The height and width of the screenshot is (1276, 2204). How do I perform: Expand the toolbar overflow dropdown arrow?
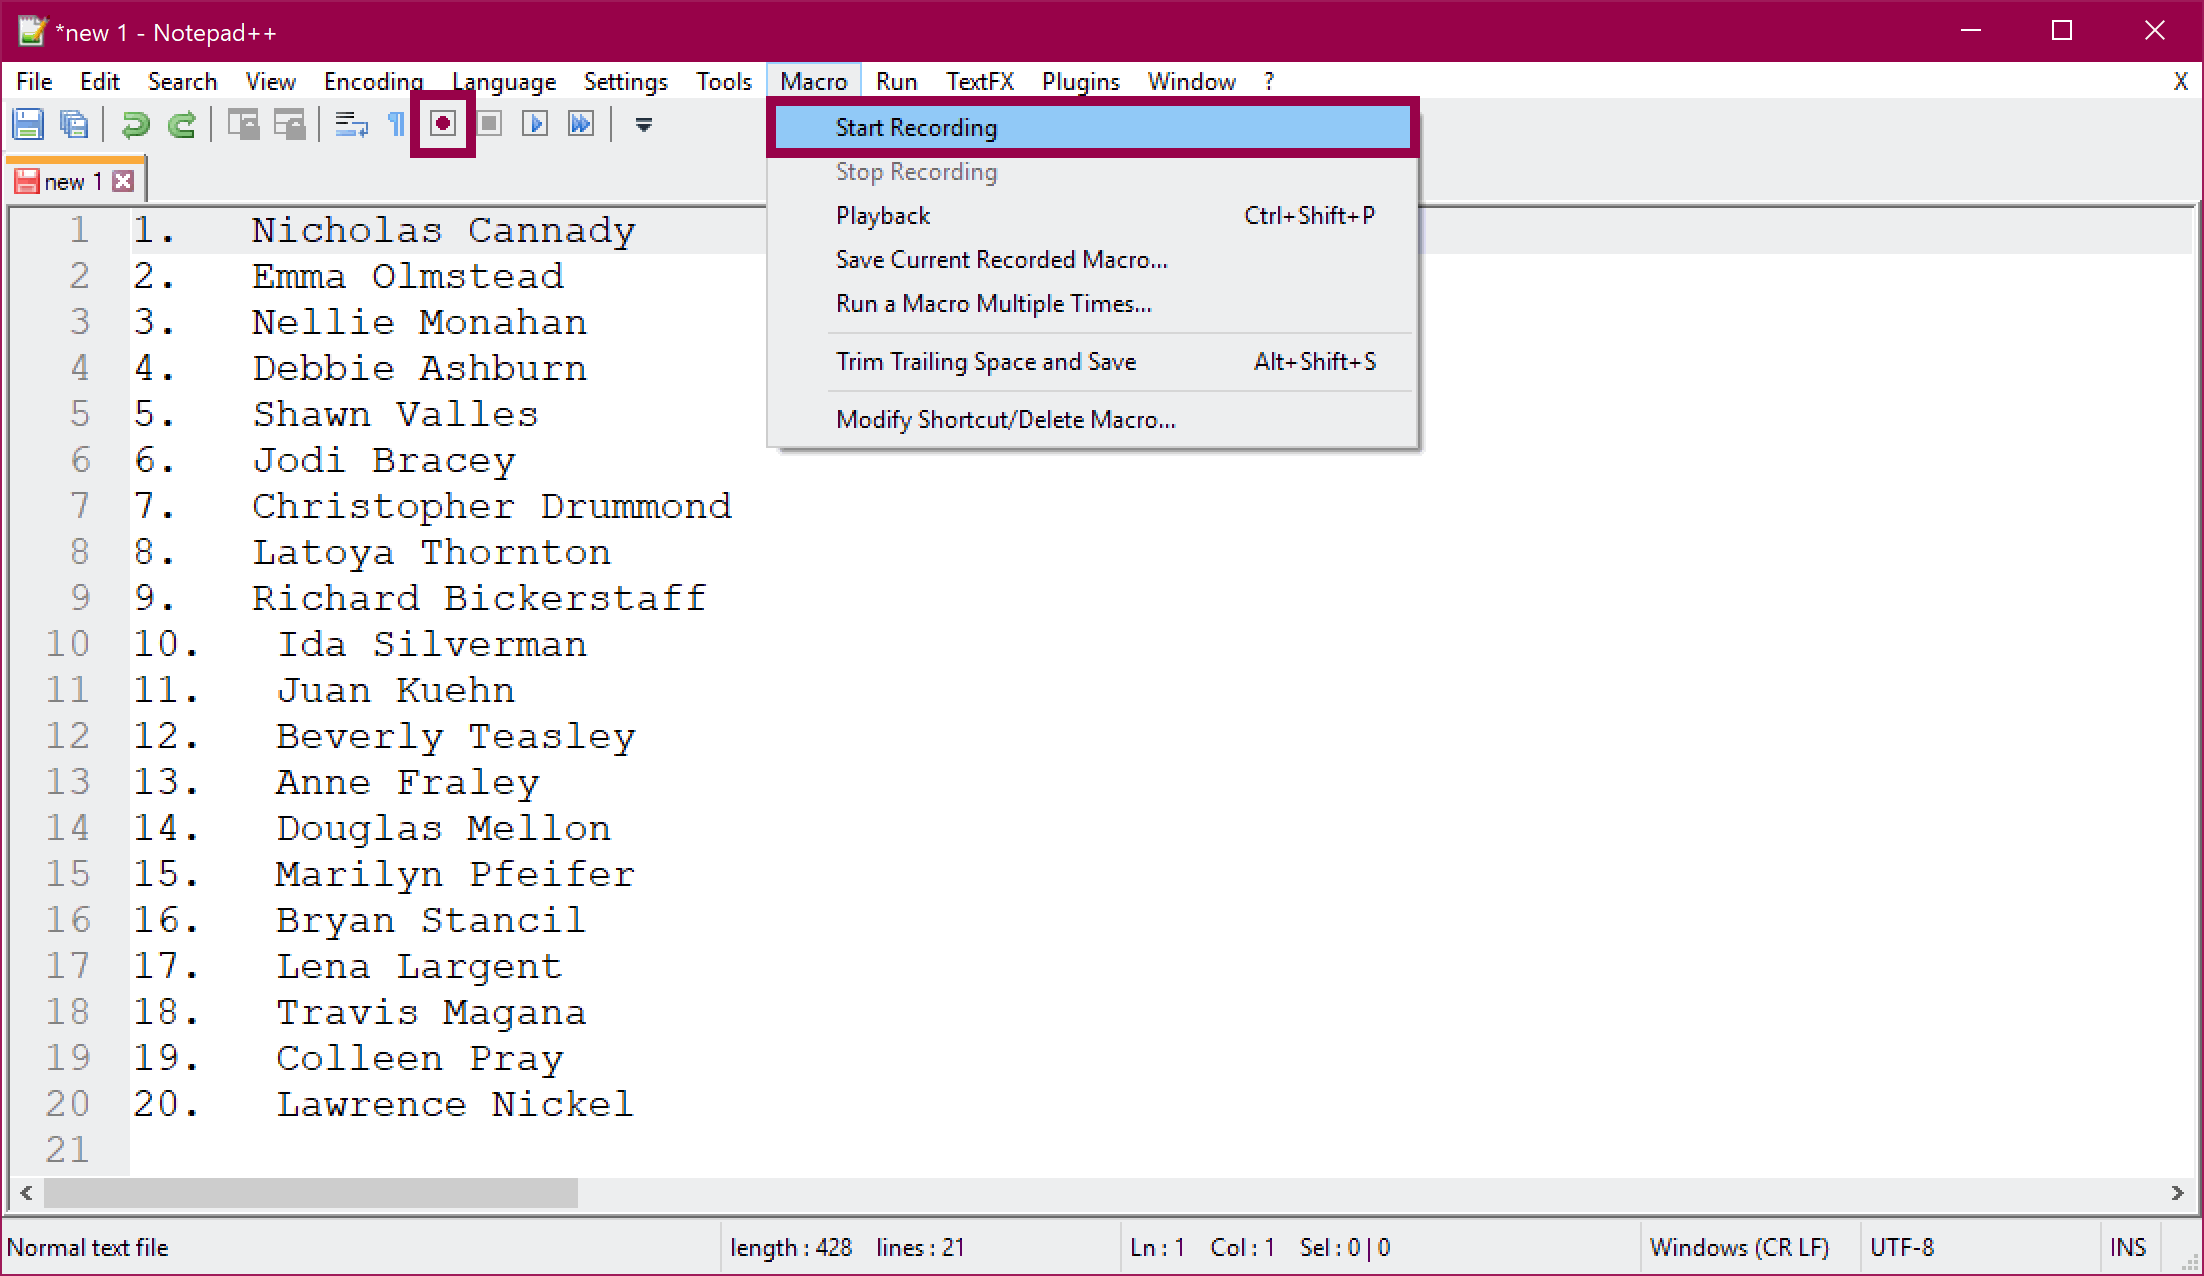coord(644,124)
